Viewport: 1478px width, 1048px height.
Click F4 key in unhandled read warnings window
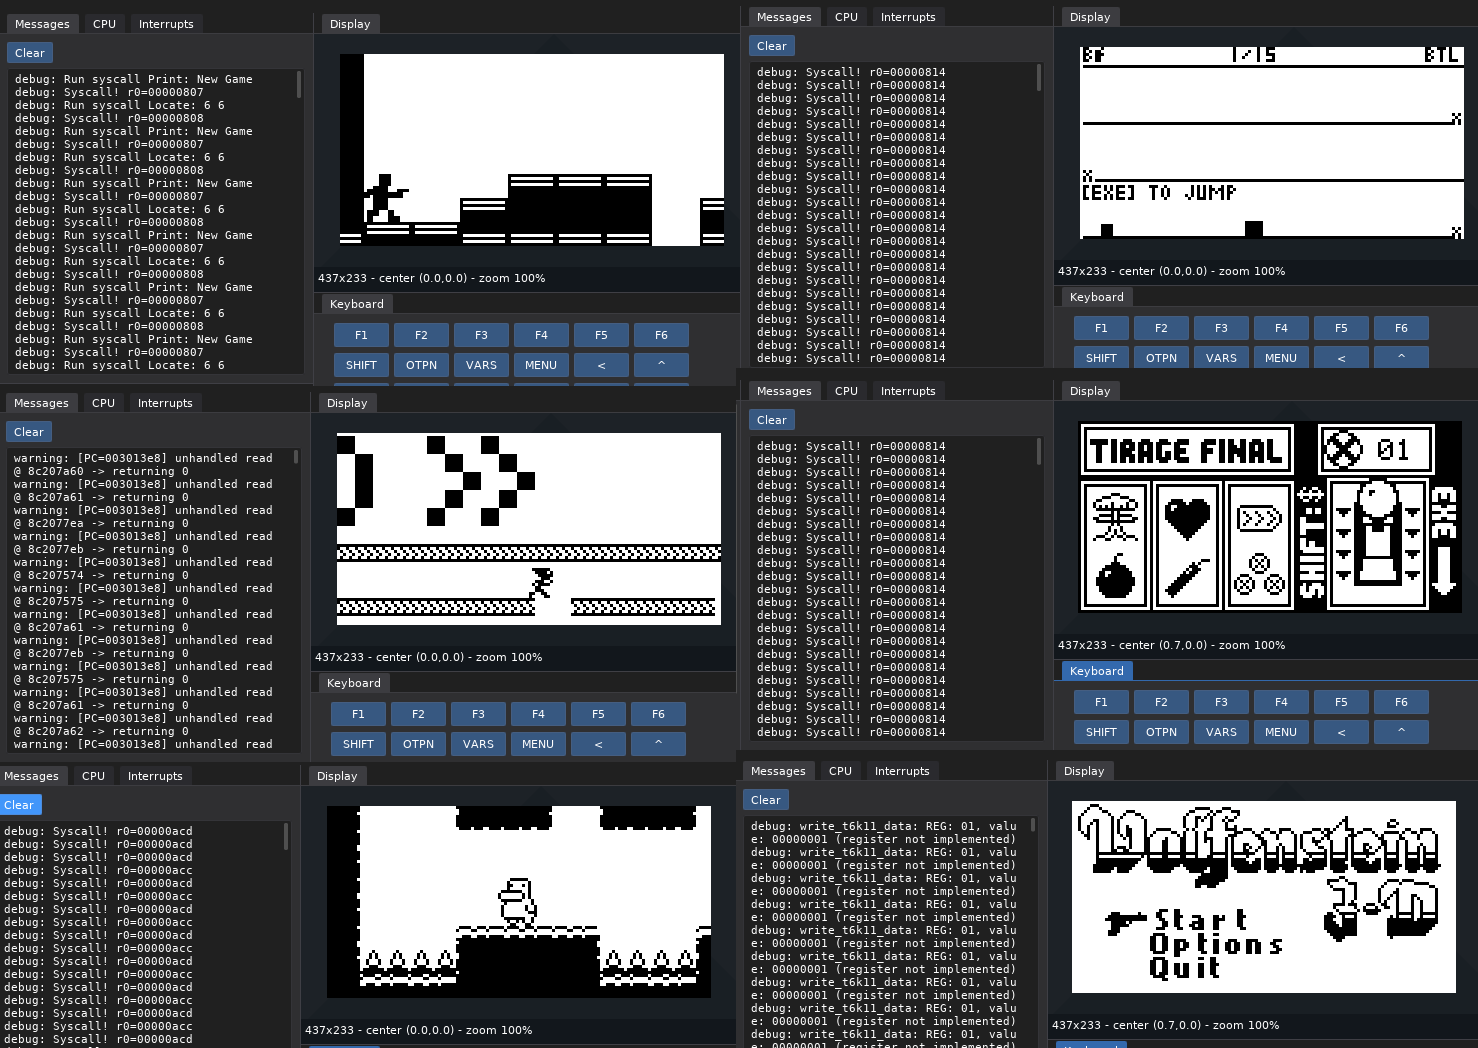538,714
